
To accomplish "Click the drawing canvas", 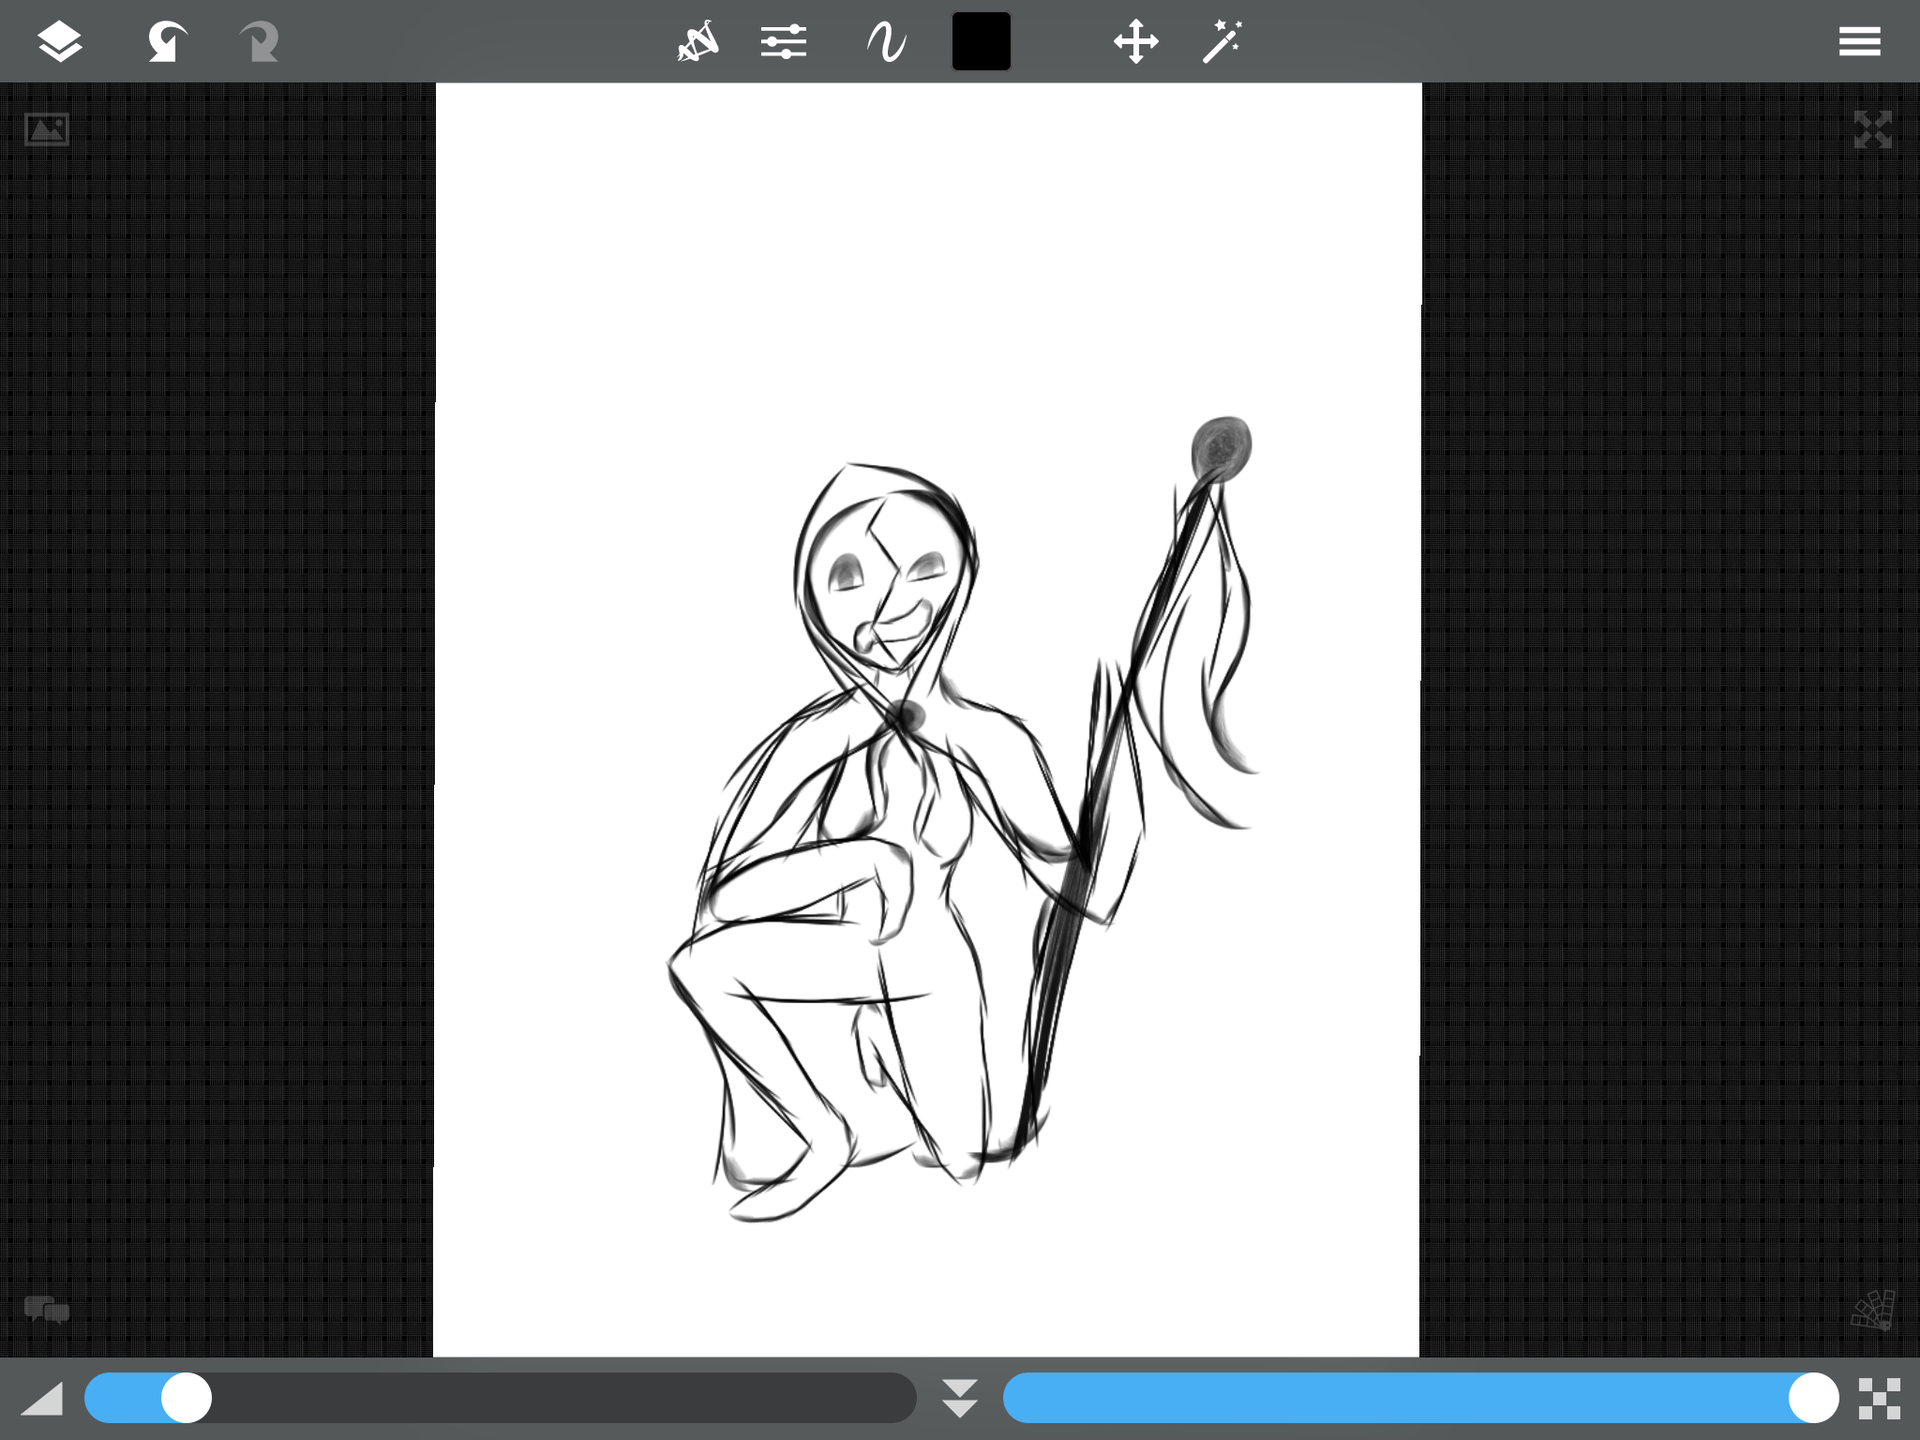I will (927, 720).
